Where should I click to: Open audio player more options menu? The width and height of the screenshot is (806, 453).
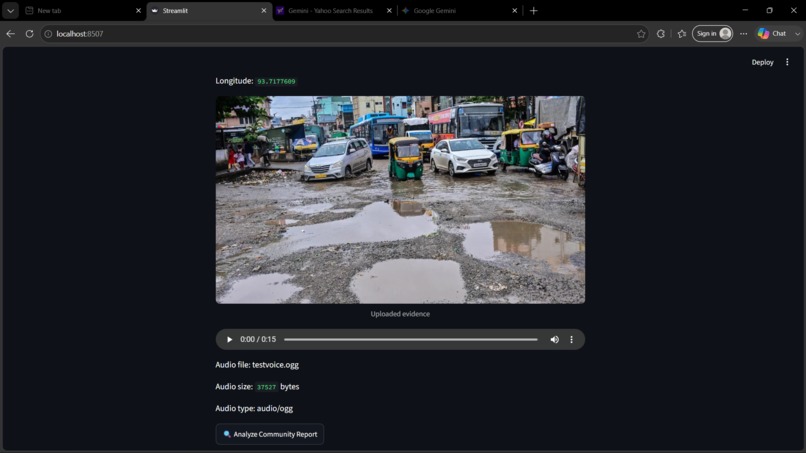click(571, 339)
